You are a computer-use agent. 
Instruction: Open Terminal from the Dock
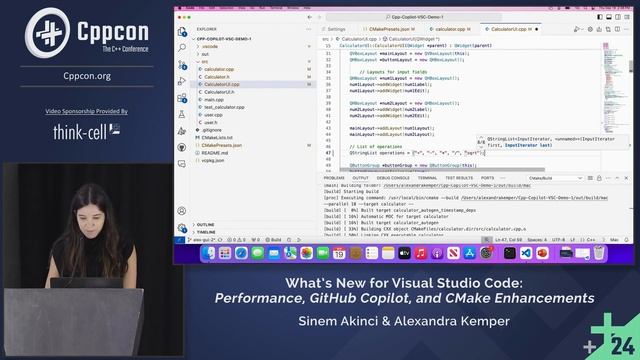click(509, 253)
